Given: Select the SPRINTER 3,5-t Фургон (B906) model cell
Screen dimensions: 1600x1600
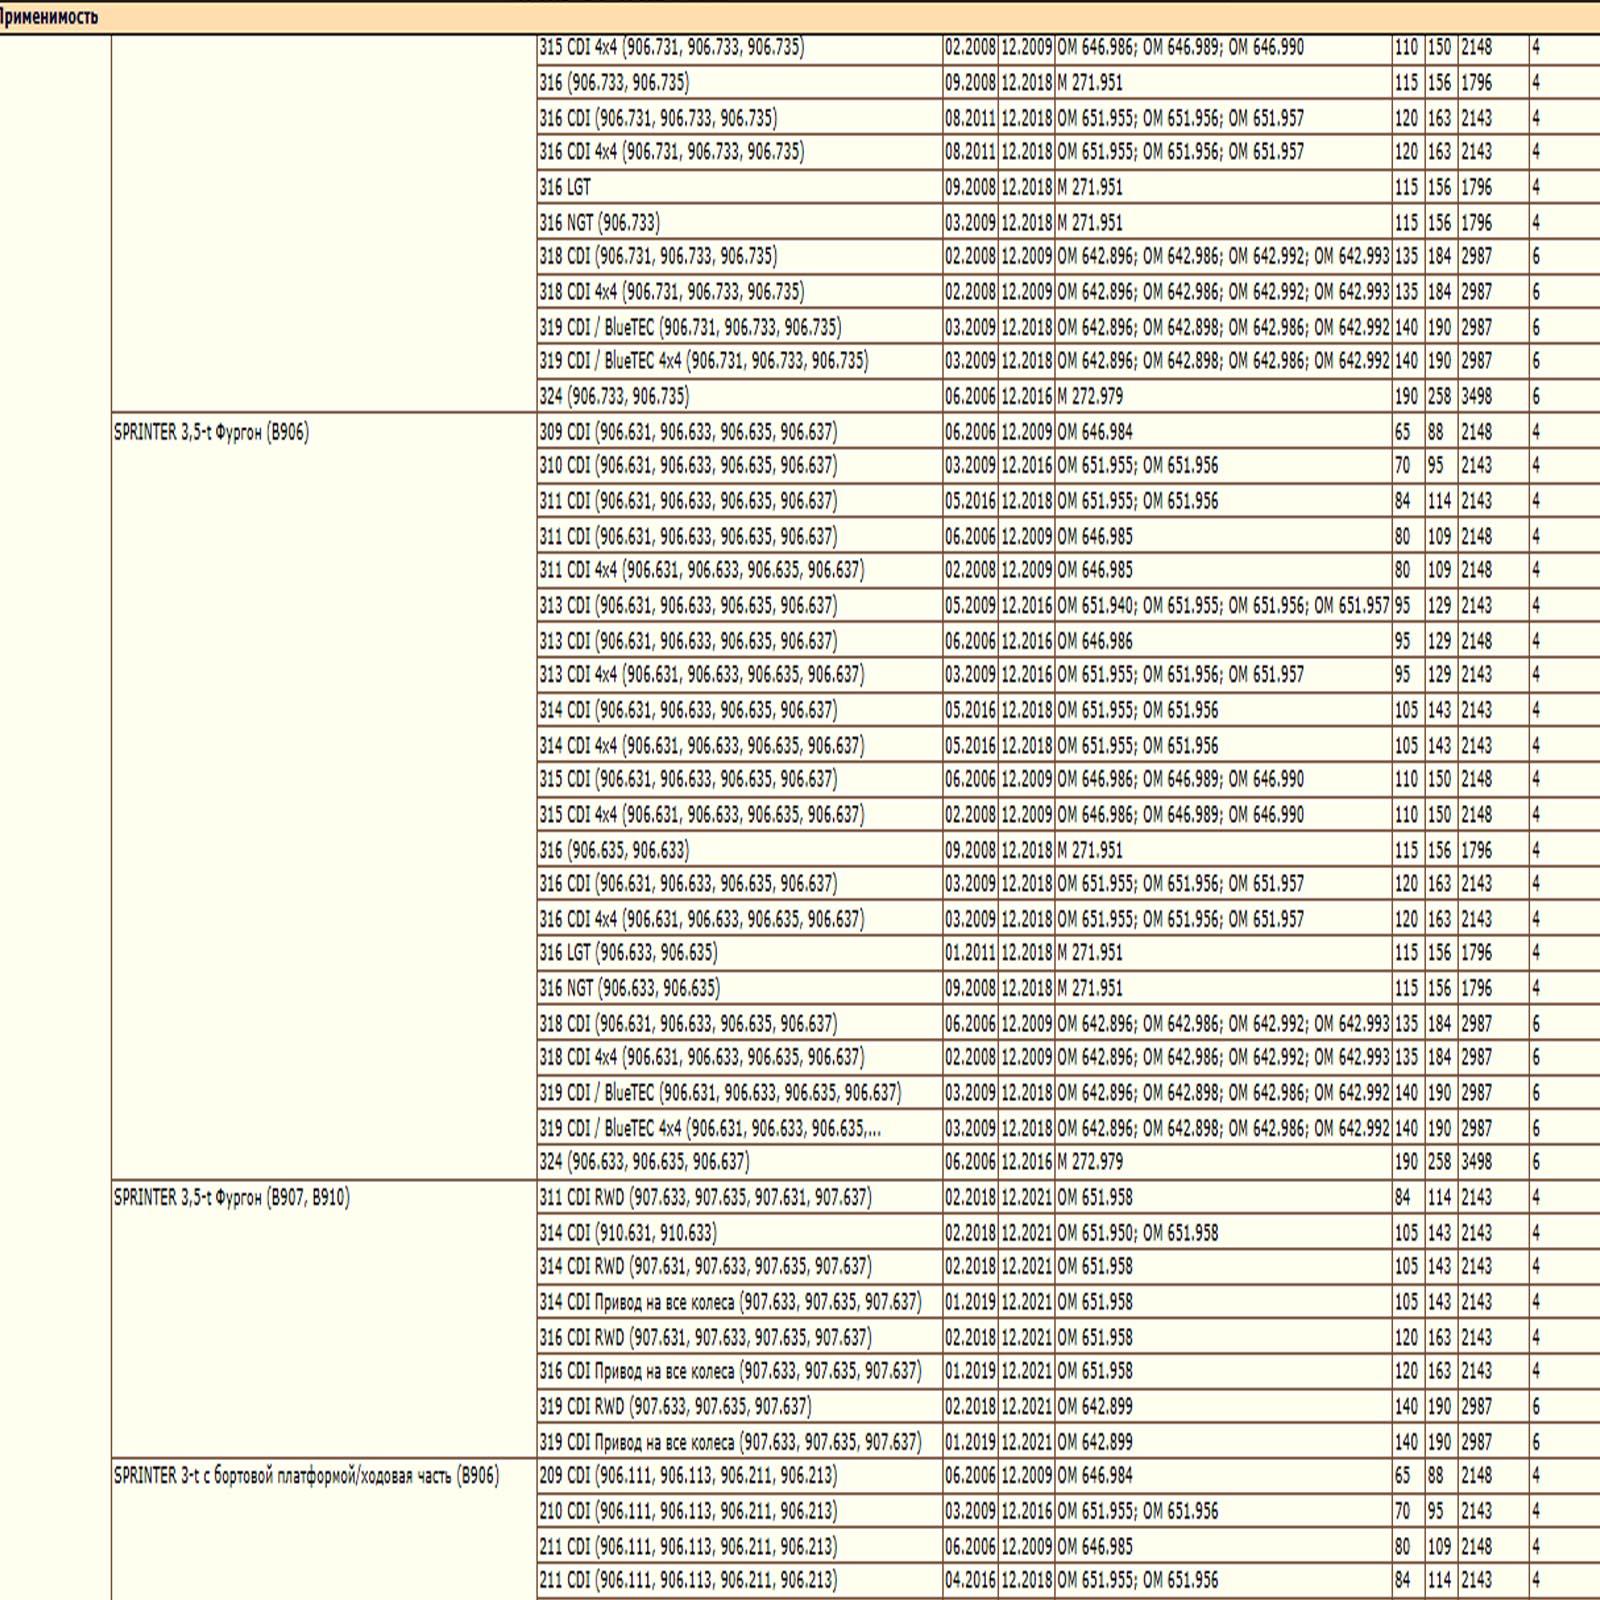Looking at the screenshot, I should point(211,432).
